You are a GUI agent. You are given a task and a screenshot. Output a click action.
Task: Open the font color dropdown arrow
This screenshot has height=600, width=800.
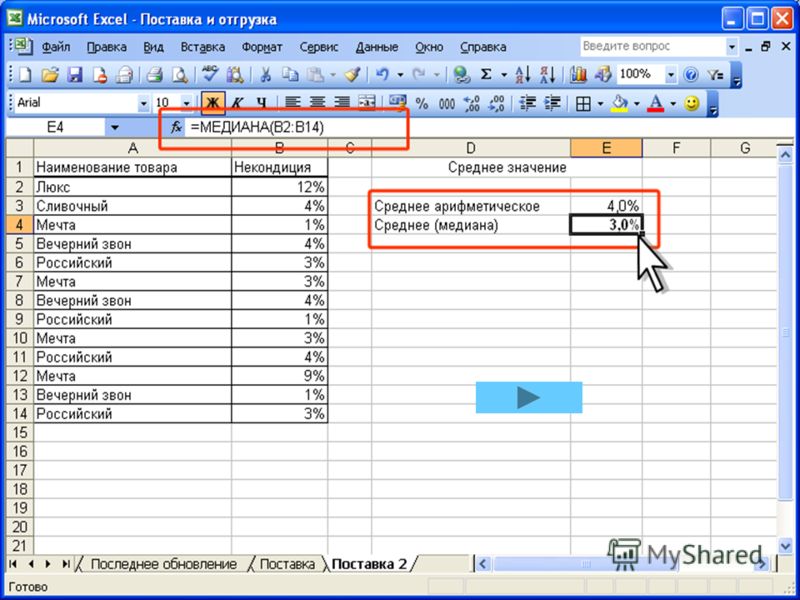[673, 104]
